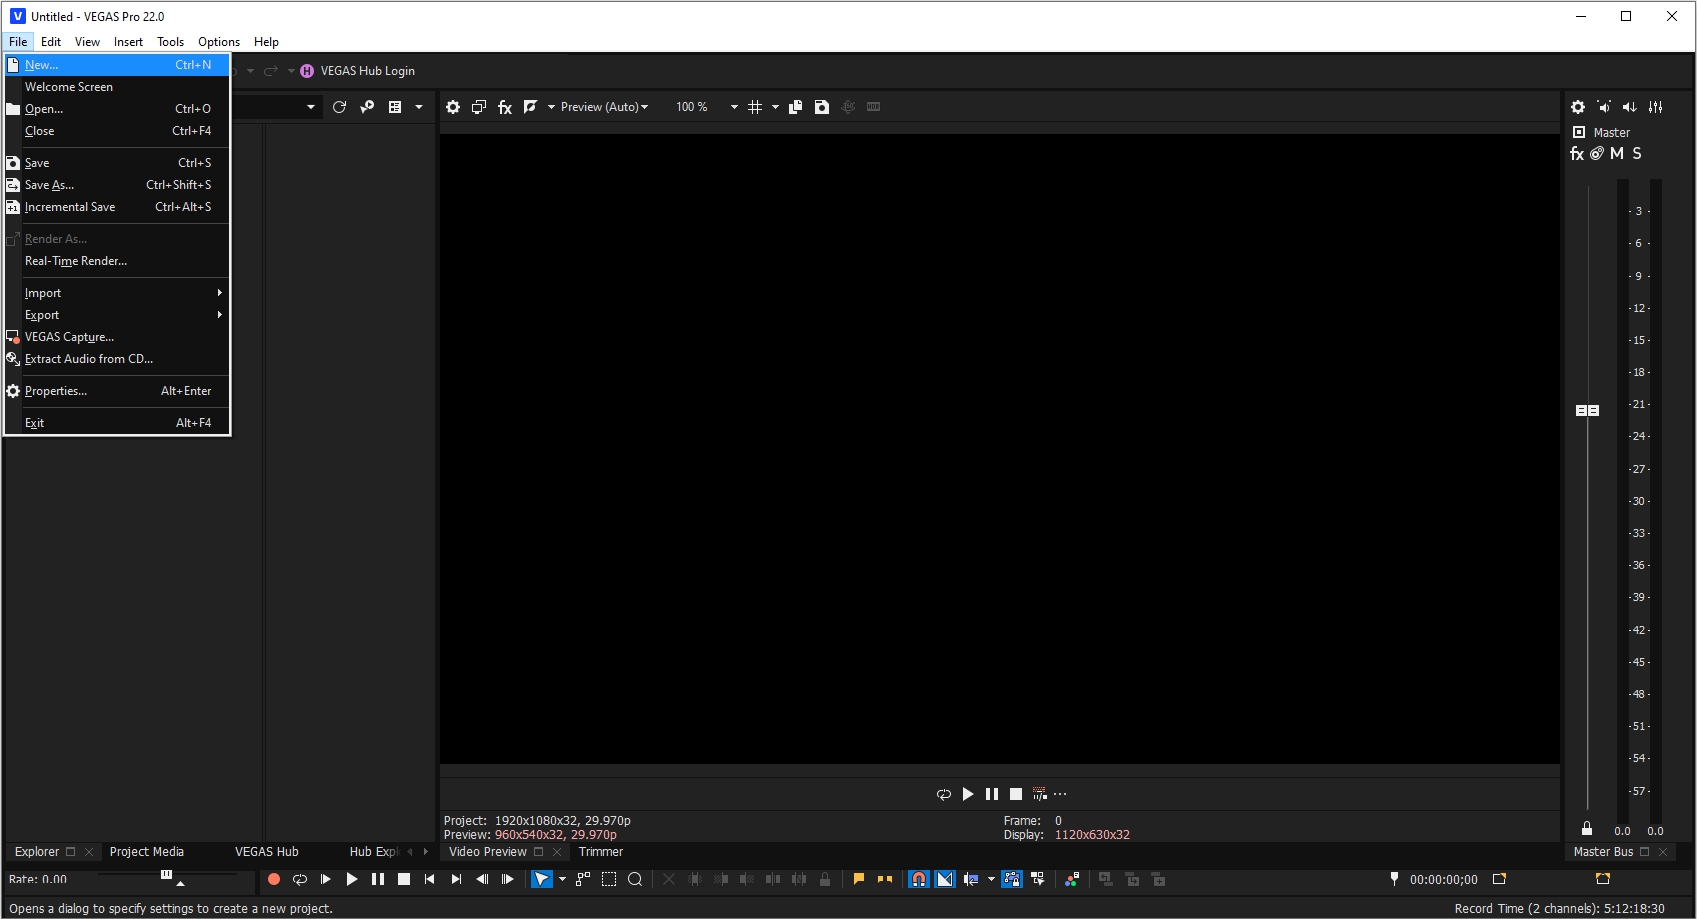Screen dimensions: 1697x919
Task: Solo the Master bus
Action: pyautogui.click(x=1637, y=154)
